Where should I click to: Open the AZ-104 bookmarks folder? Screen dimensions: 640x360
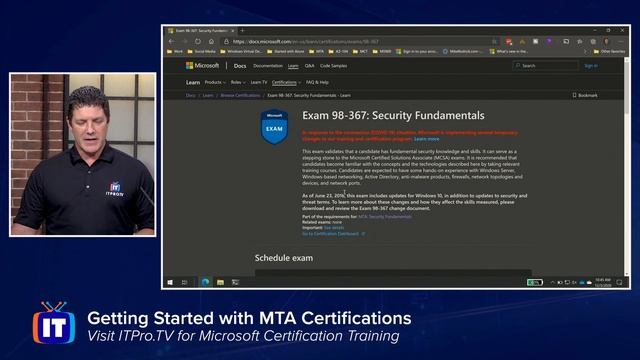[338, 51]
